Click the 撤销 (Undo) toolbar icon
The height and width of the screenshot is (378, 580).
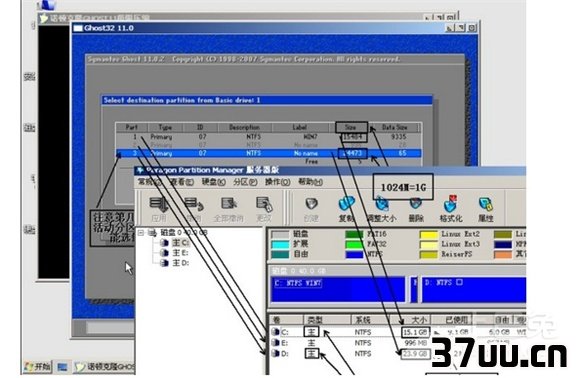[x=194, y=209]
